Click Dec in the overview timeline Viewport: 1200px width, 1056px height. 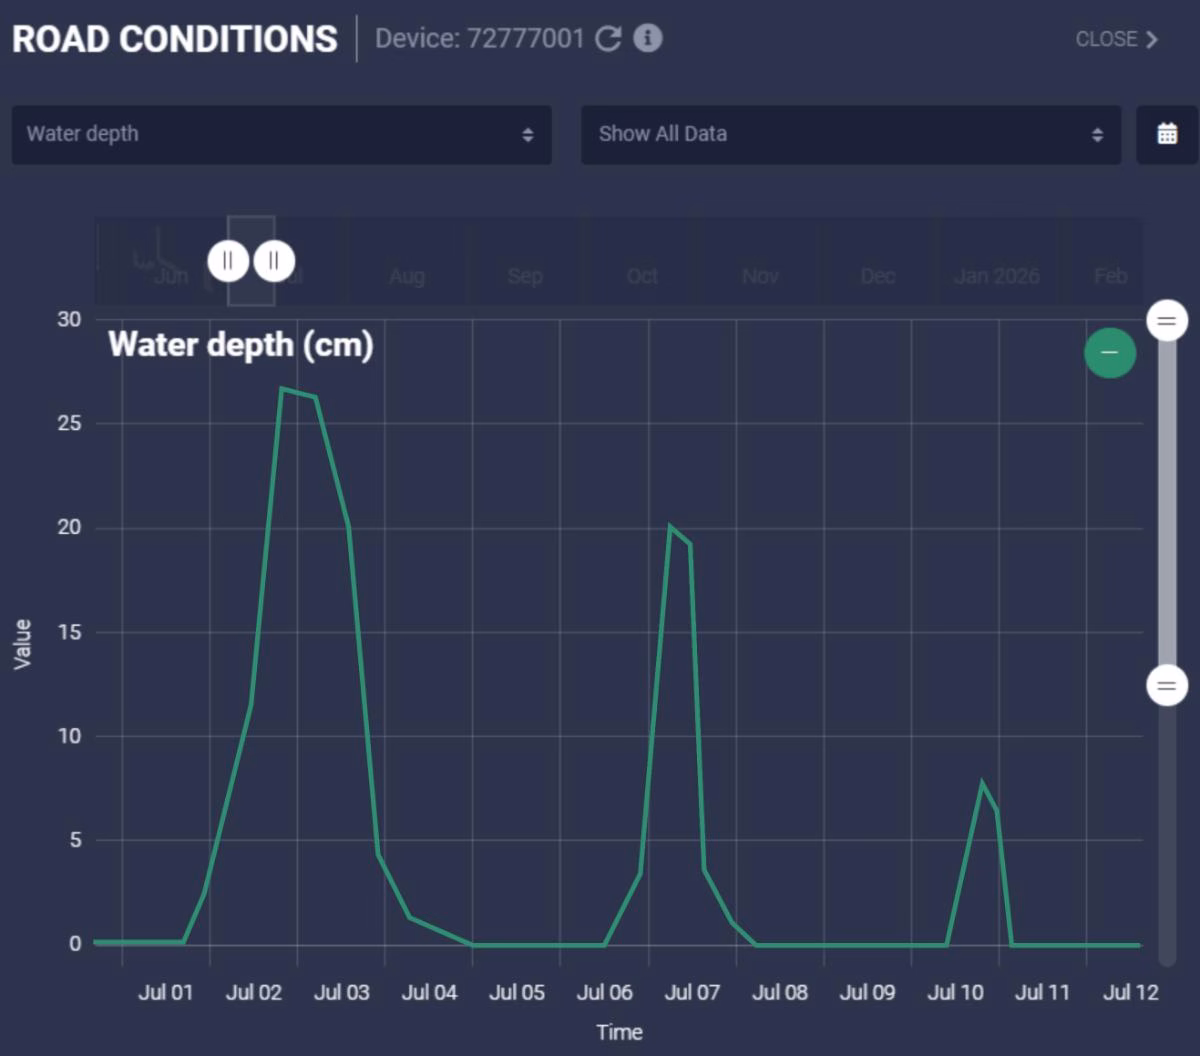point(878,276)
